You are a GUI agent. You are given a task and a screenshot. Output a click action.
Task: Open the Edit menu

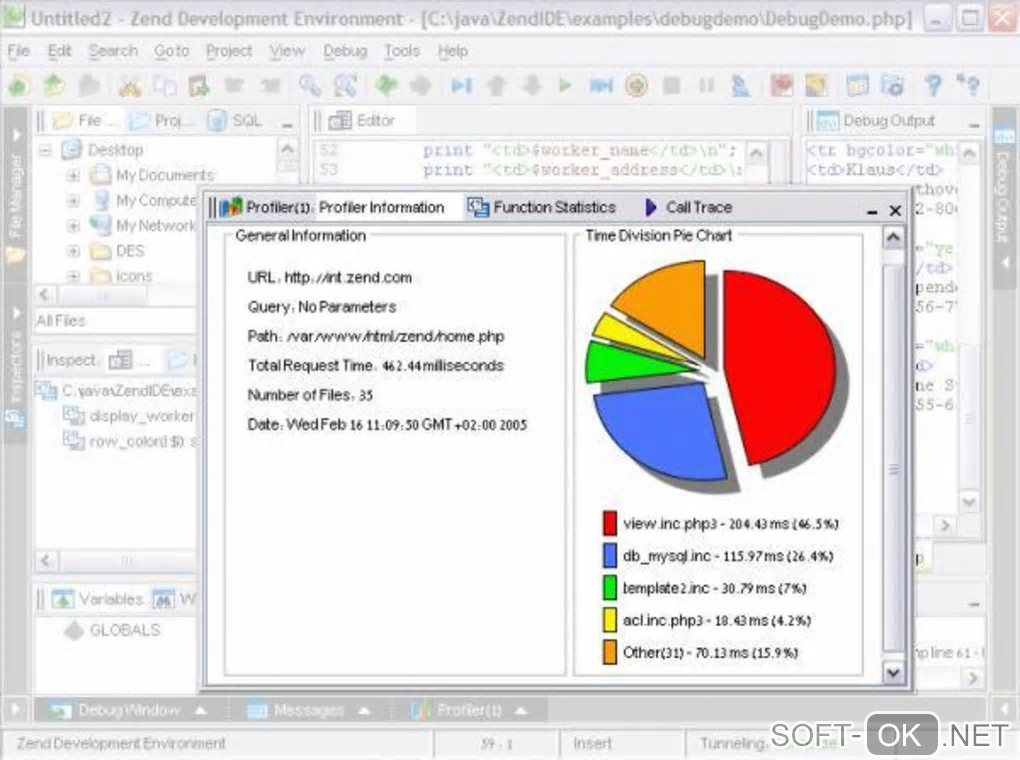coord(59,51)
